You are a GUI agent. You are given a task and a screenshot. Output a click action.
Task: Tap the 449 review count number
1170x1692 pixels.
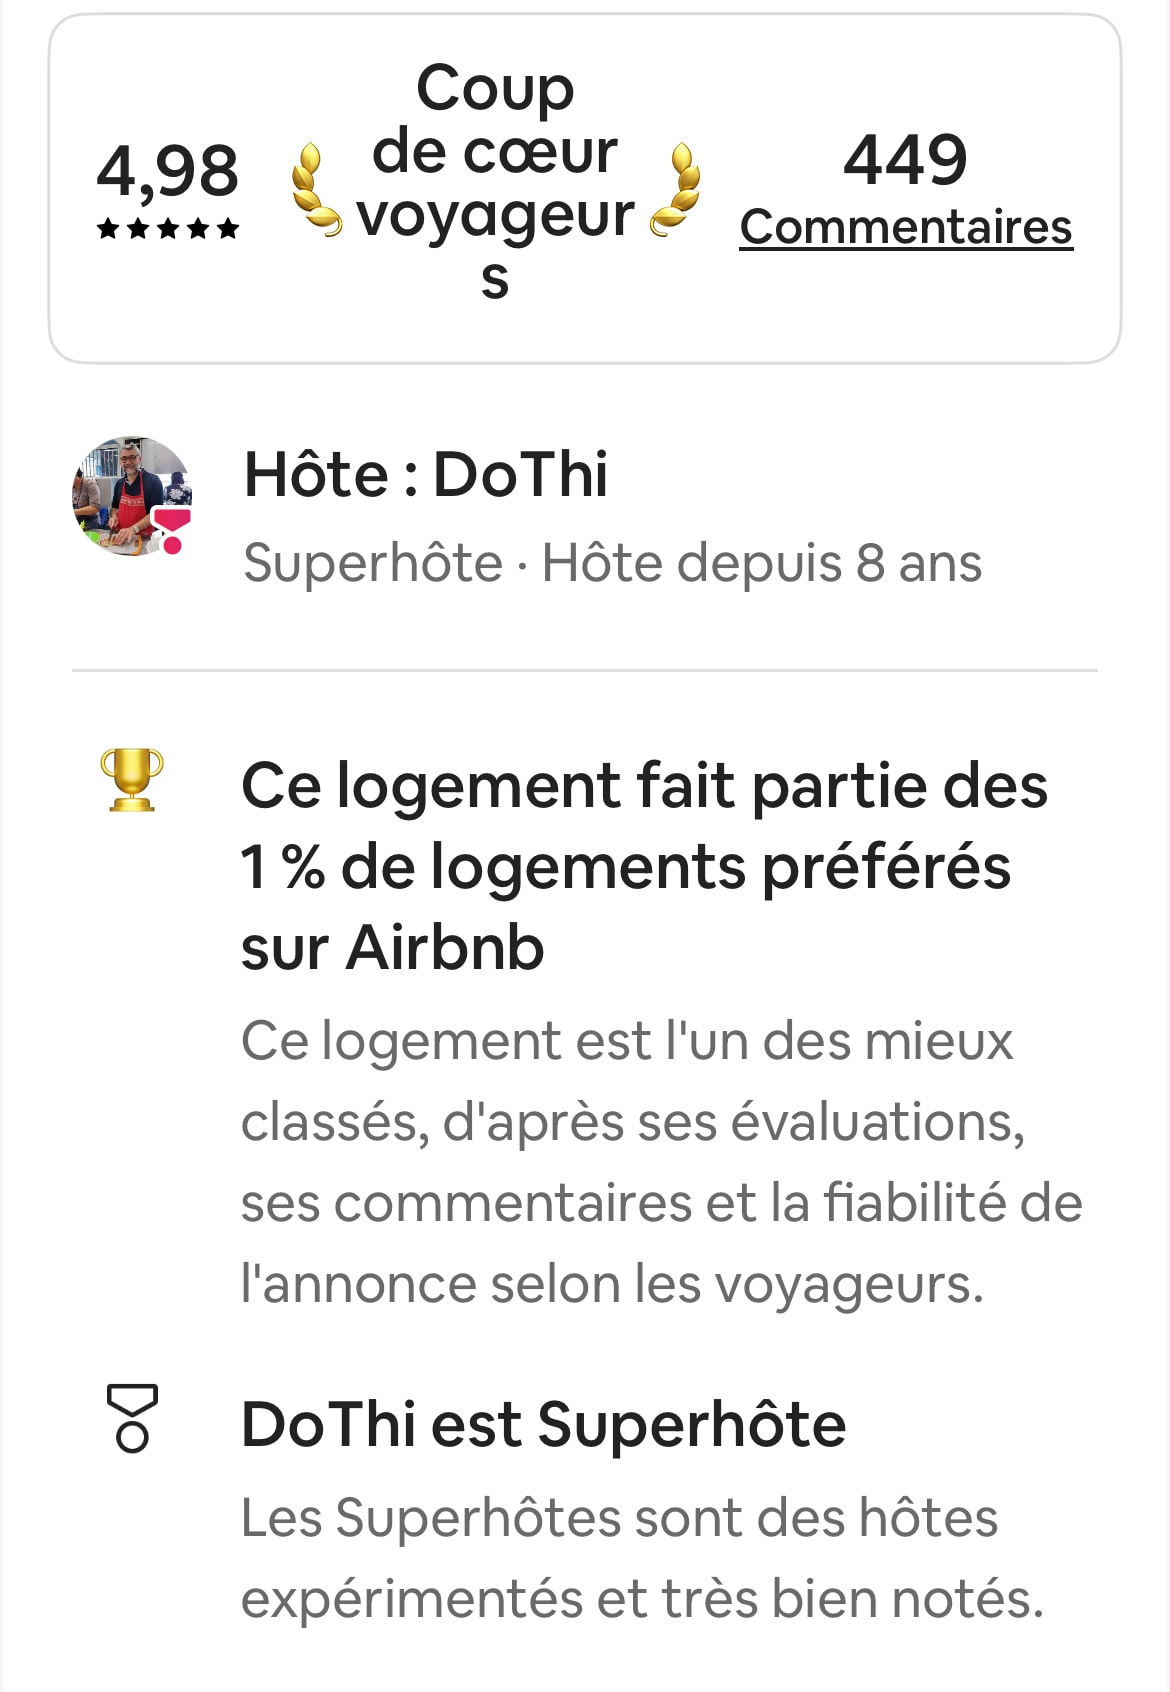(906, 160)
